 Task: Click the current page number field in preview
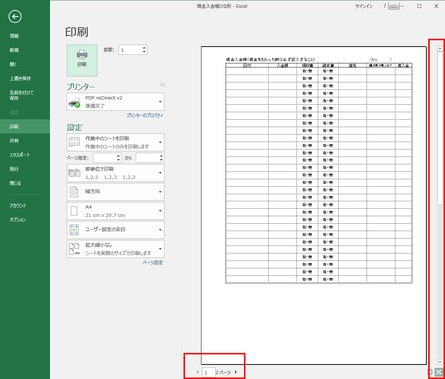pyautogui.click(x=208, y=373)
